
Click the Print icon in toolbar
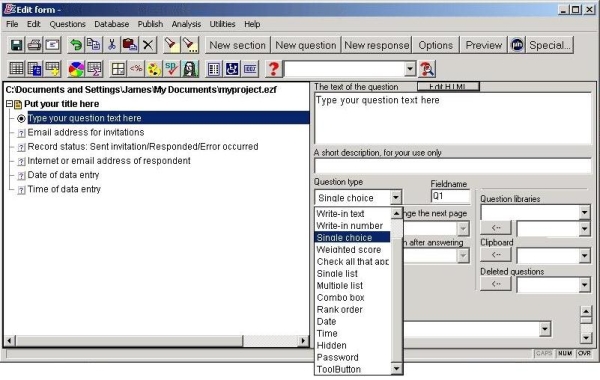[x=34, y=45]
